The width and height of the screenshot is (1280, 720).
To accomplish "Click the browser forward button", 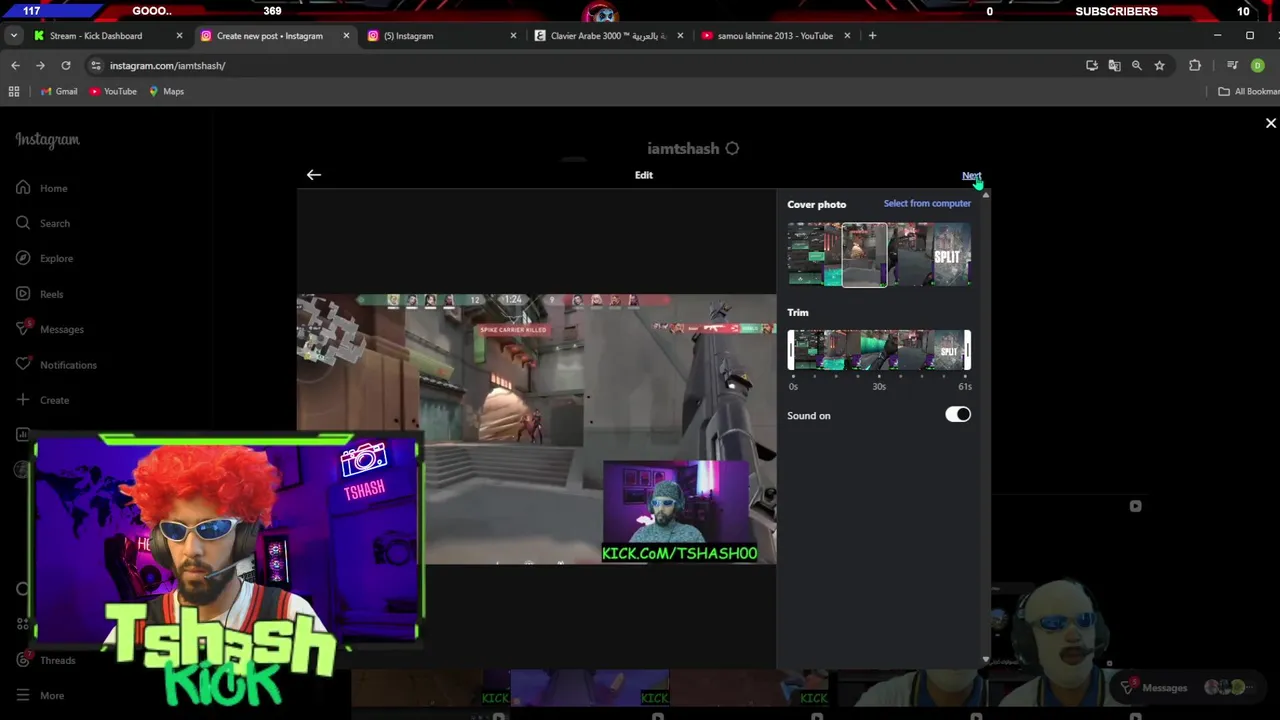I will pos(40,65).
